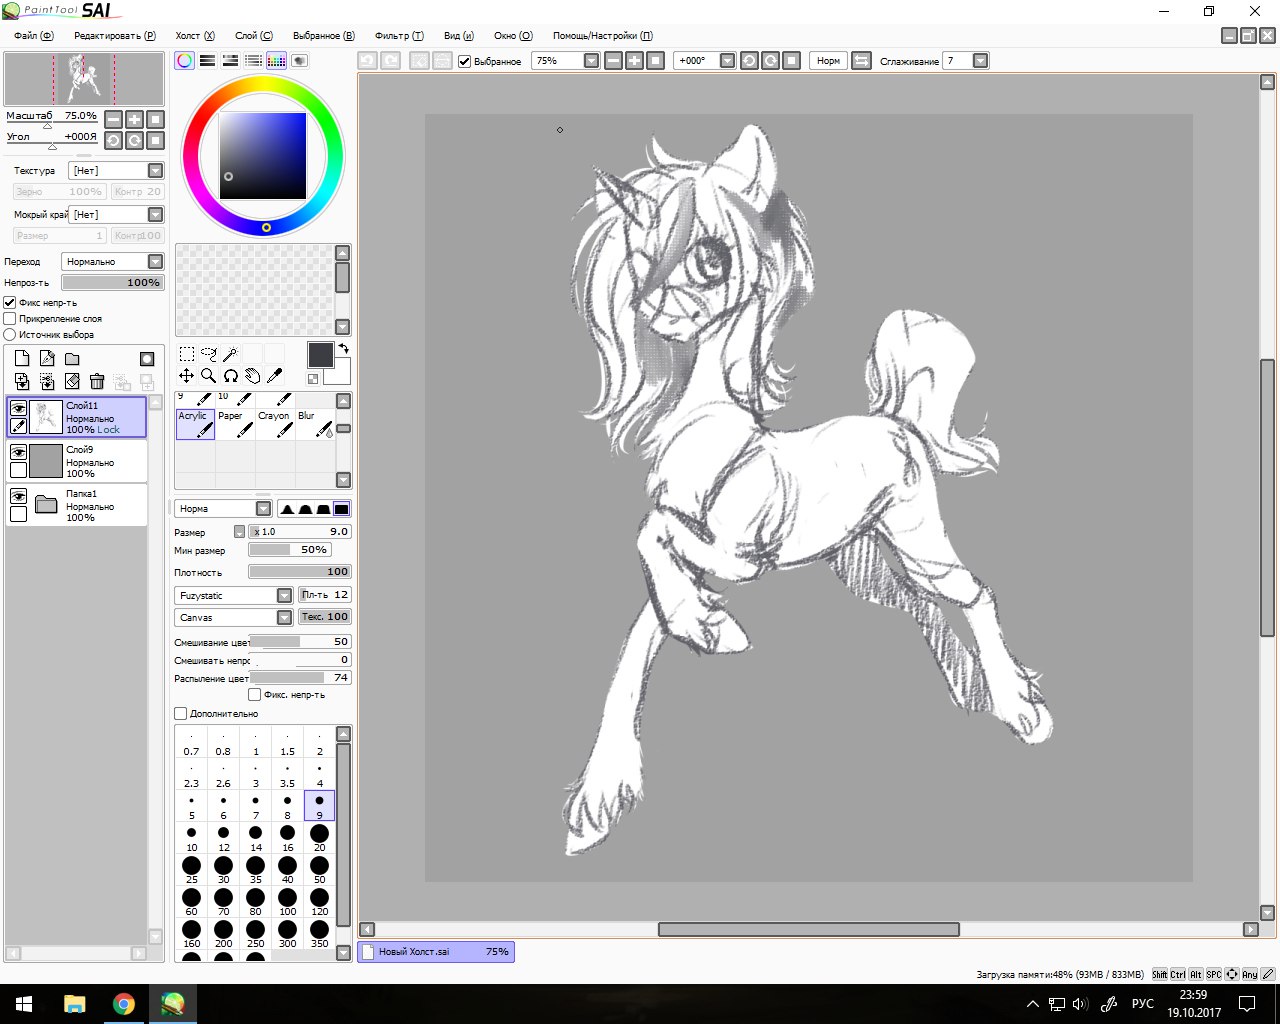Hide folder Папка1 with eye icon
The height and width of the screenshot is (1024, 1280).
pyautogui.click(x=18, y=496)
